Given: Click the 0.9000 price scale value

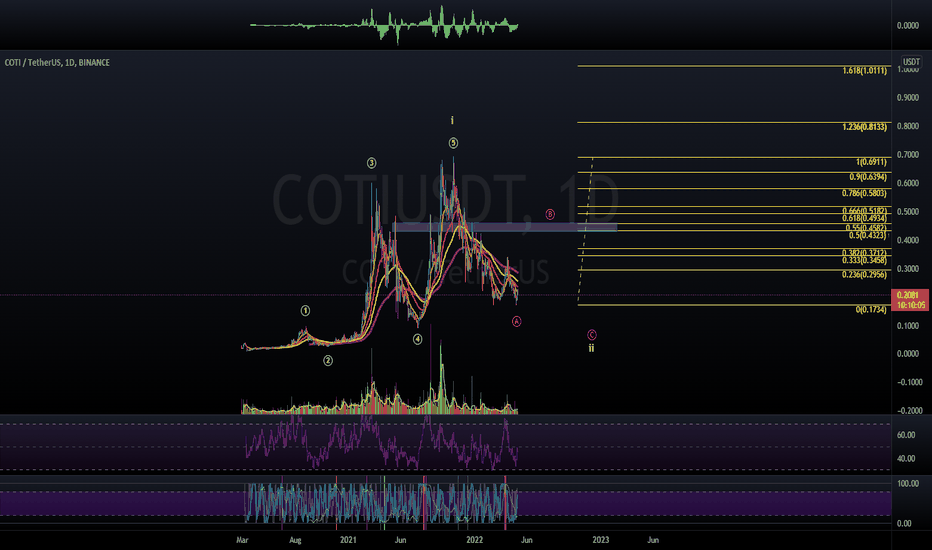Looking at the screenshot, I should [x=908, y=98].
